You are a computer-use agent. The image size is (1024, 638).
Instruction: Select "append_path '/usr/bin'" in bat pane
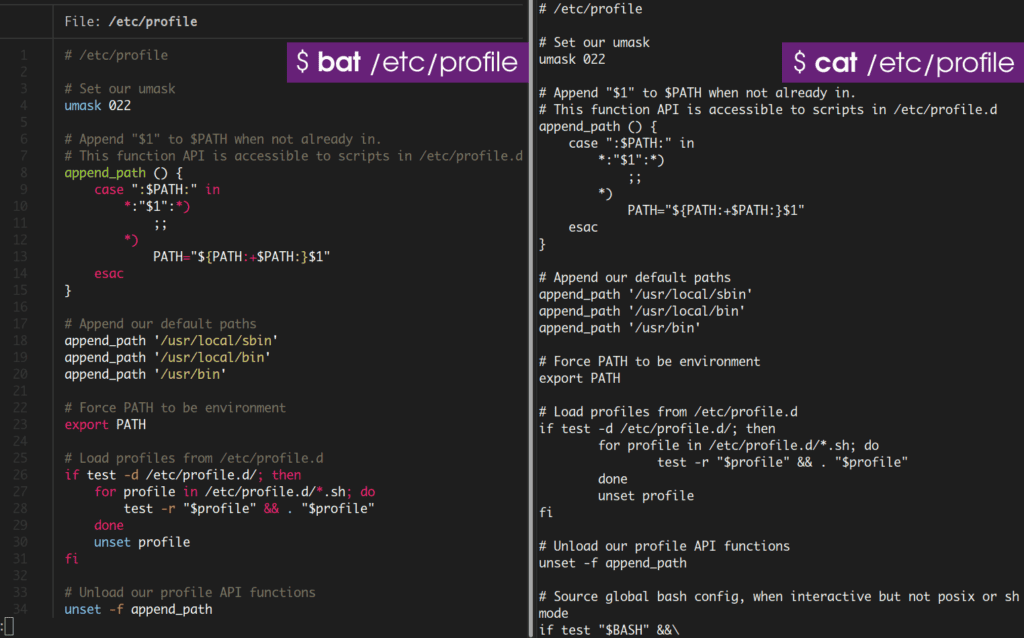click(145, 374)
